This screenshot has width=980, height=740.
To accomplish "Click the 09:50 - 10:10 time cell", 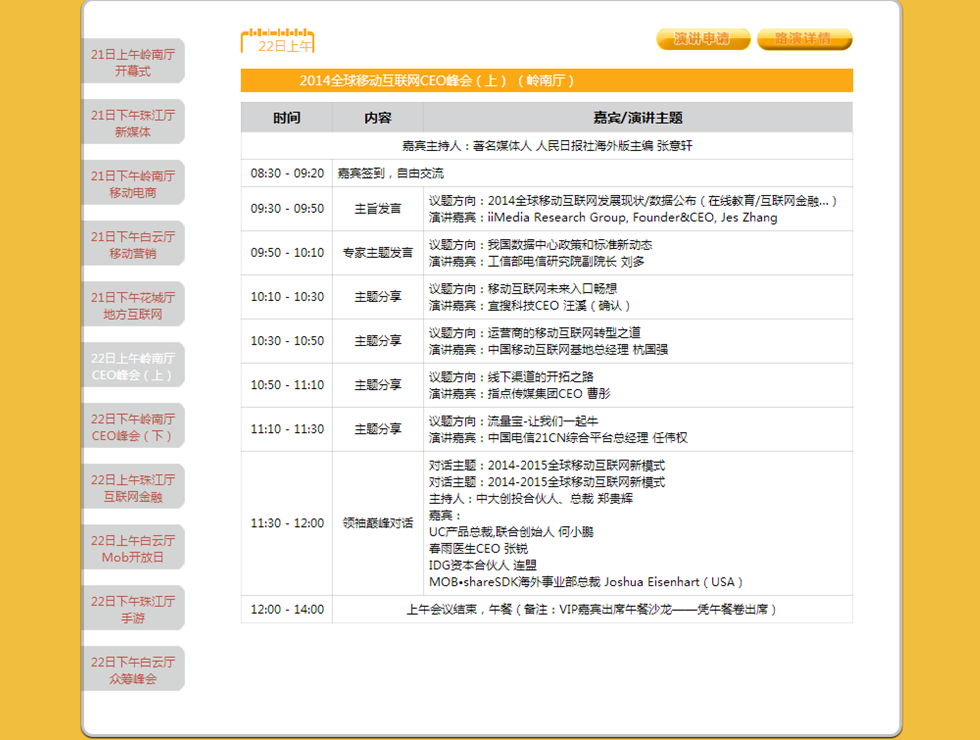I will [x=287, y=252].
